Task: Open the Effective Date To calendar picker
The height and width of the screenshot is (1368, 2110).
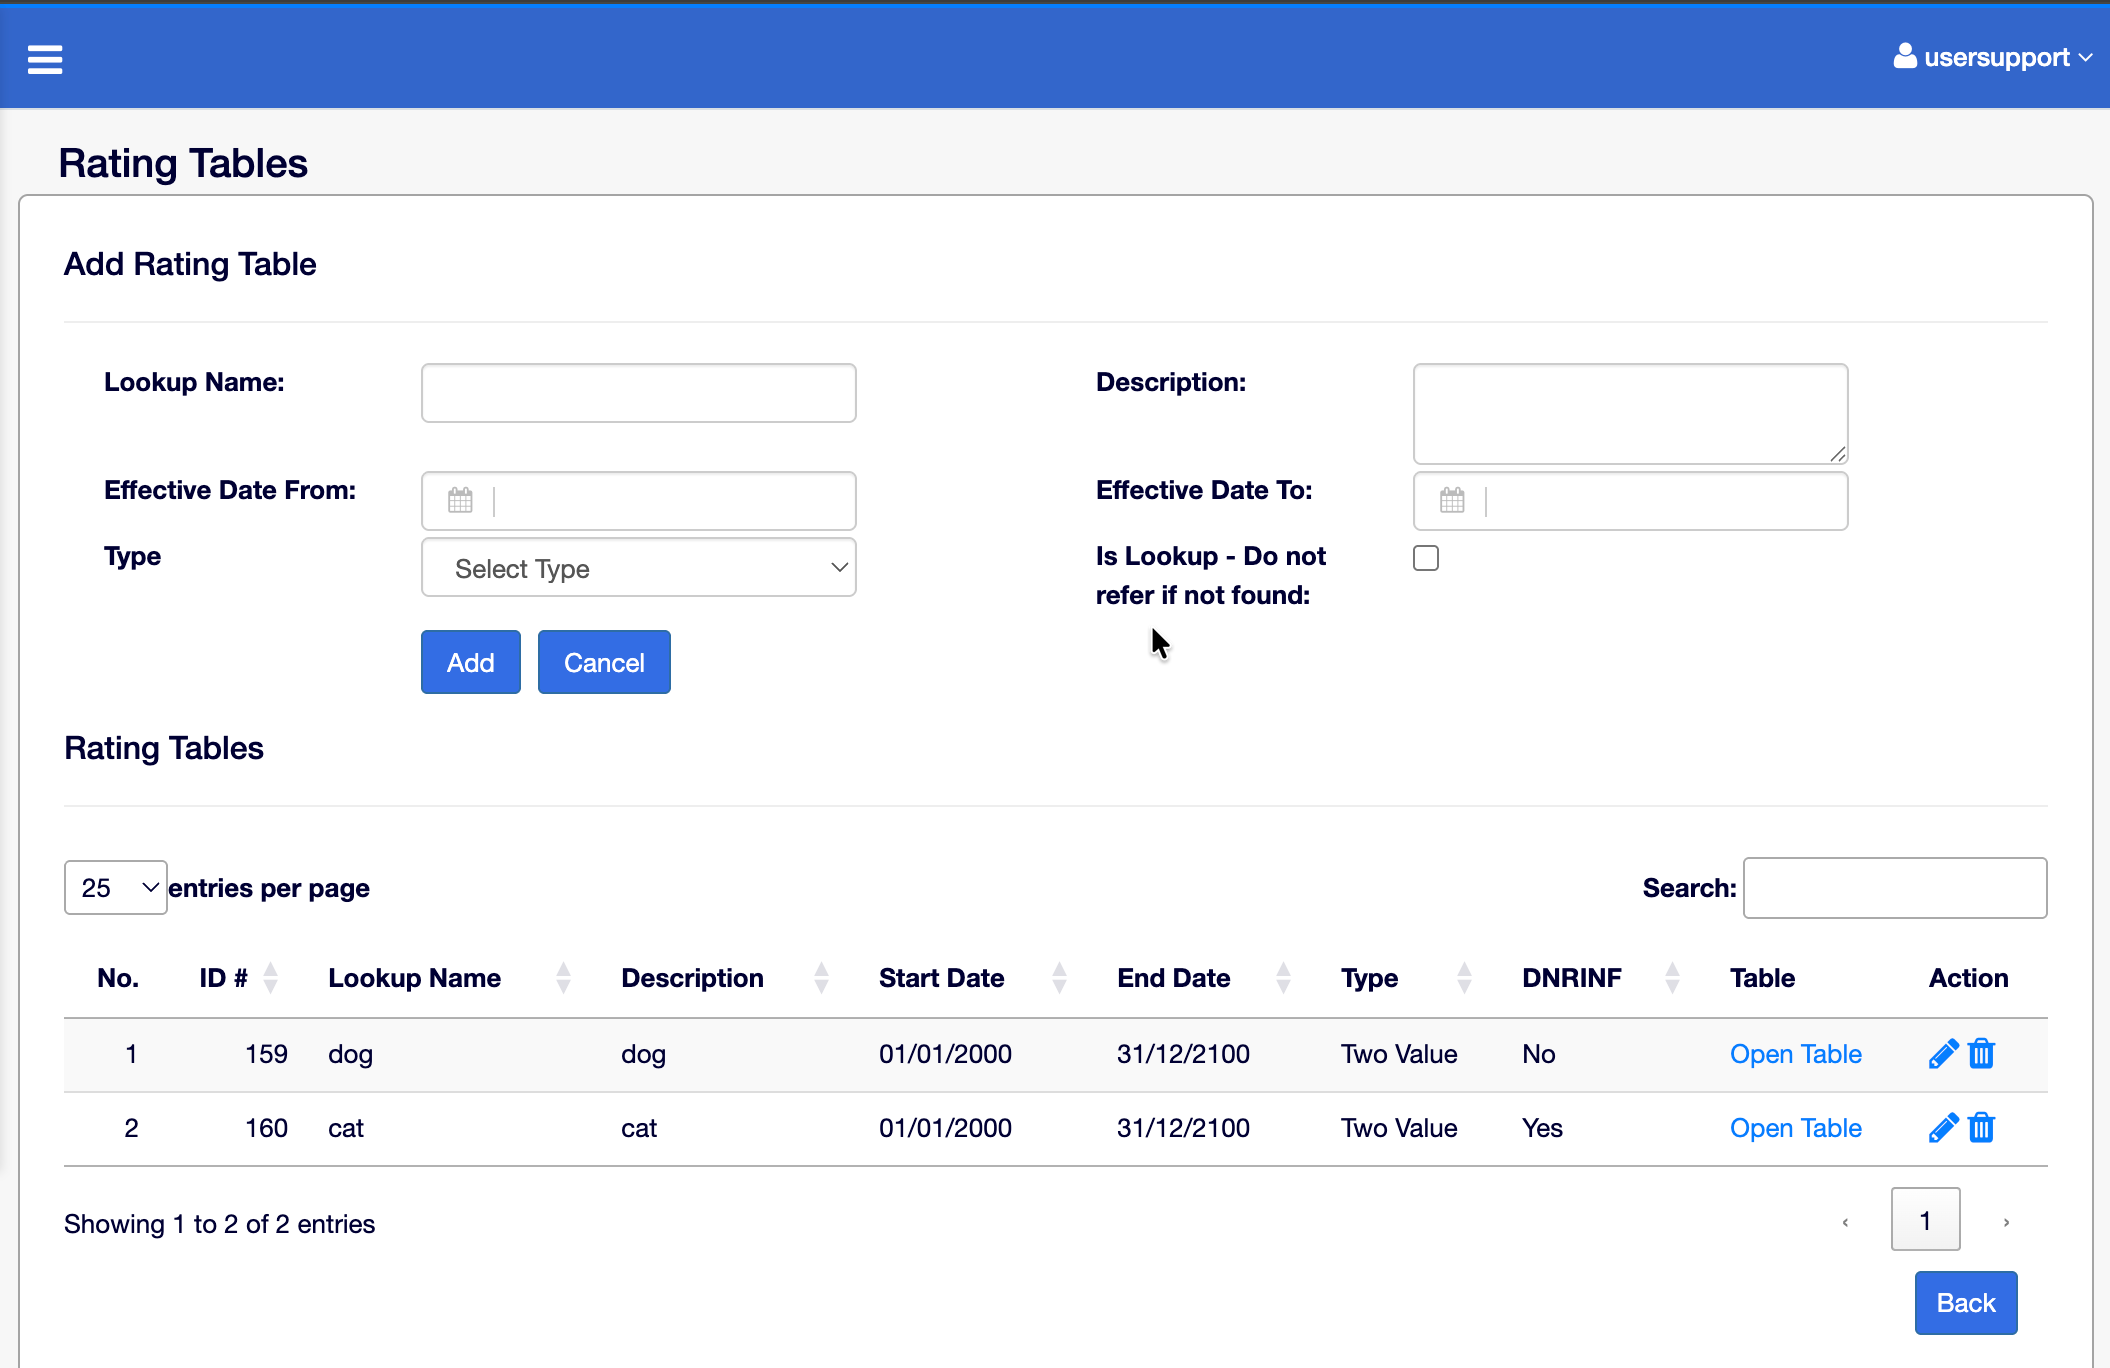Action: tap(1452, 500)
